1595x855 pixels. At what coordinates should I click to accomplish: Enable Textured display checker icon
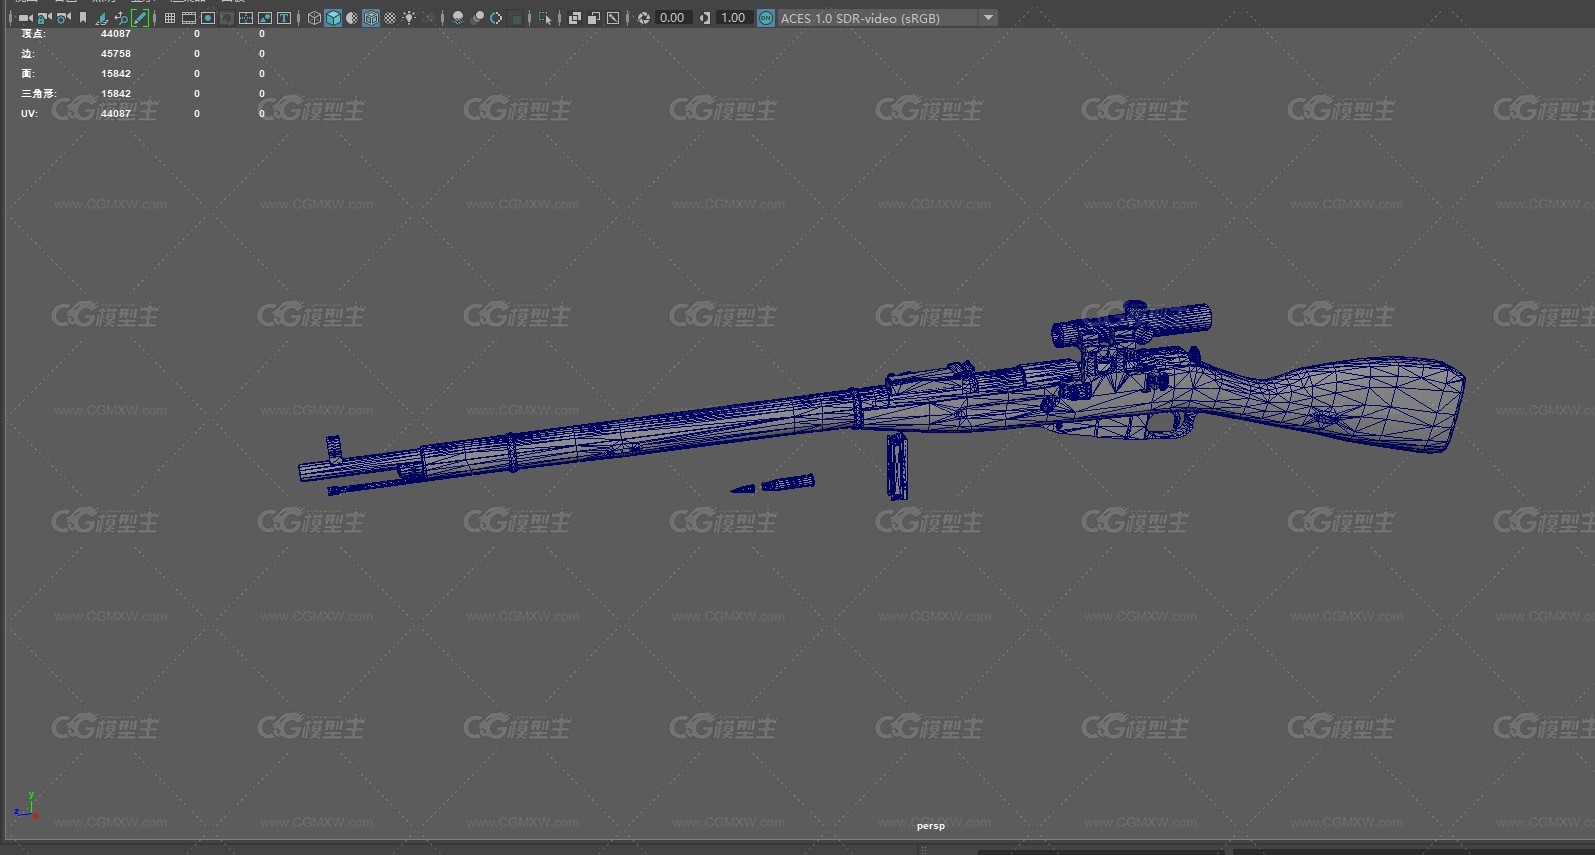390,18
